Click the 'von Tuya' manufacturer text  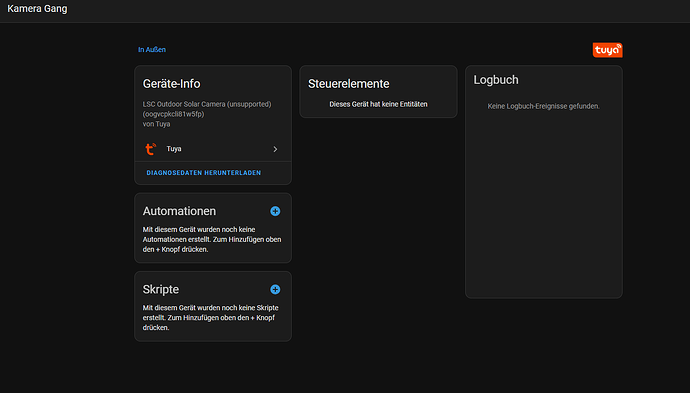click(x=156, y=124)
